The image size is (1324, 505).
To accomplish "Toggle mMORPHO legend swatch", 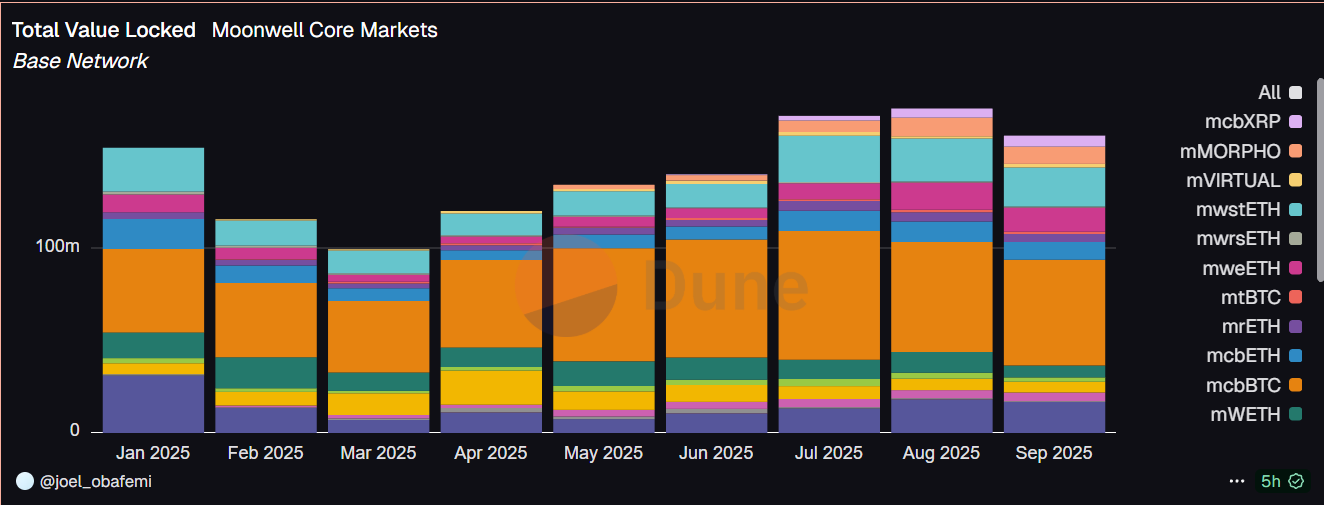I will click(1296, 151).
